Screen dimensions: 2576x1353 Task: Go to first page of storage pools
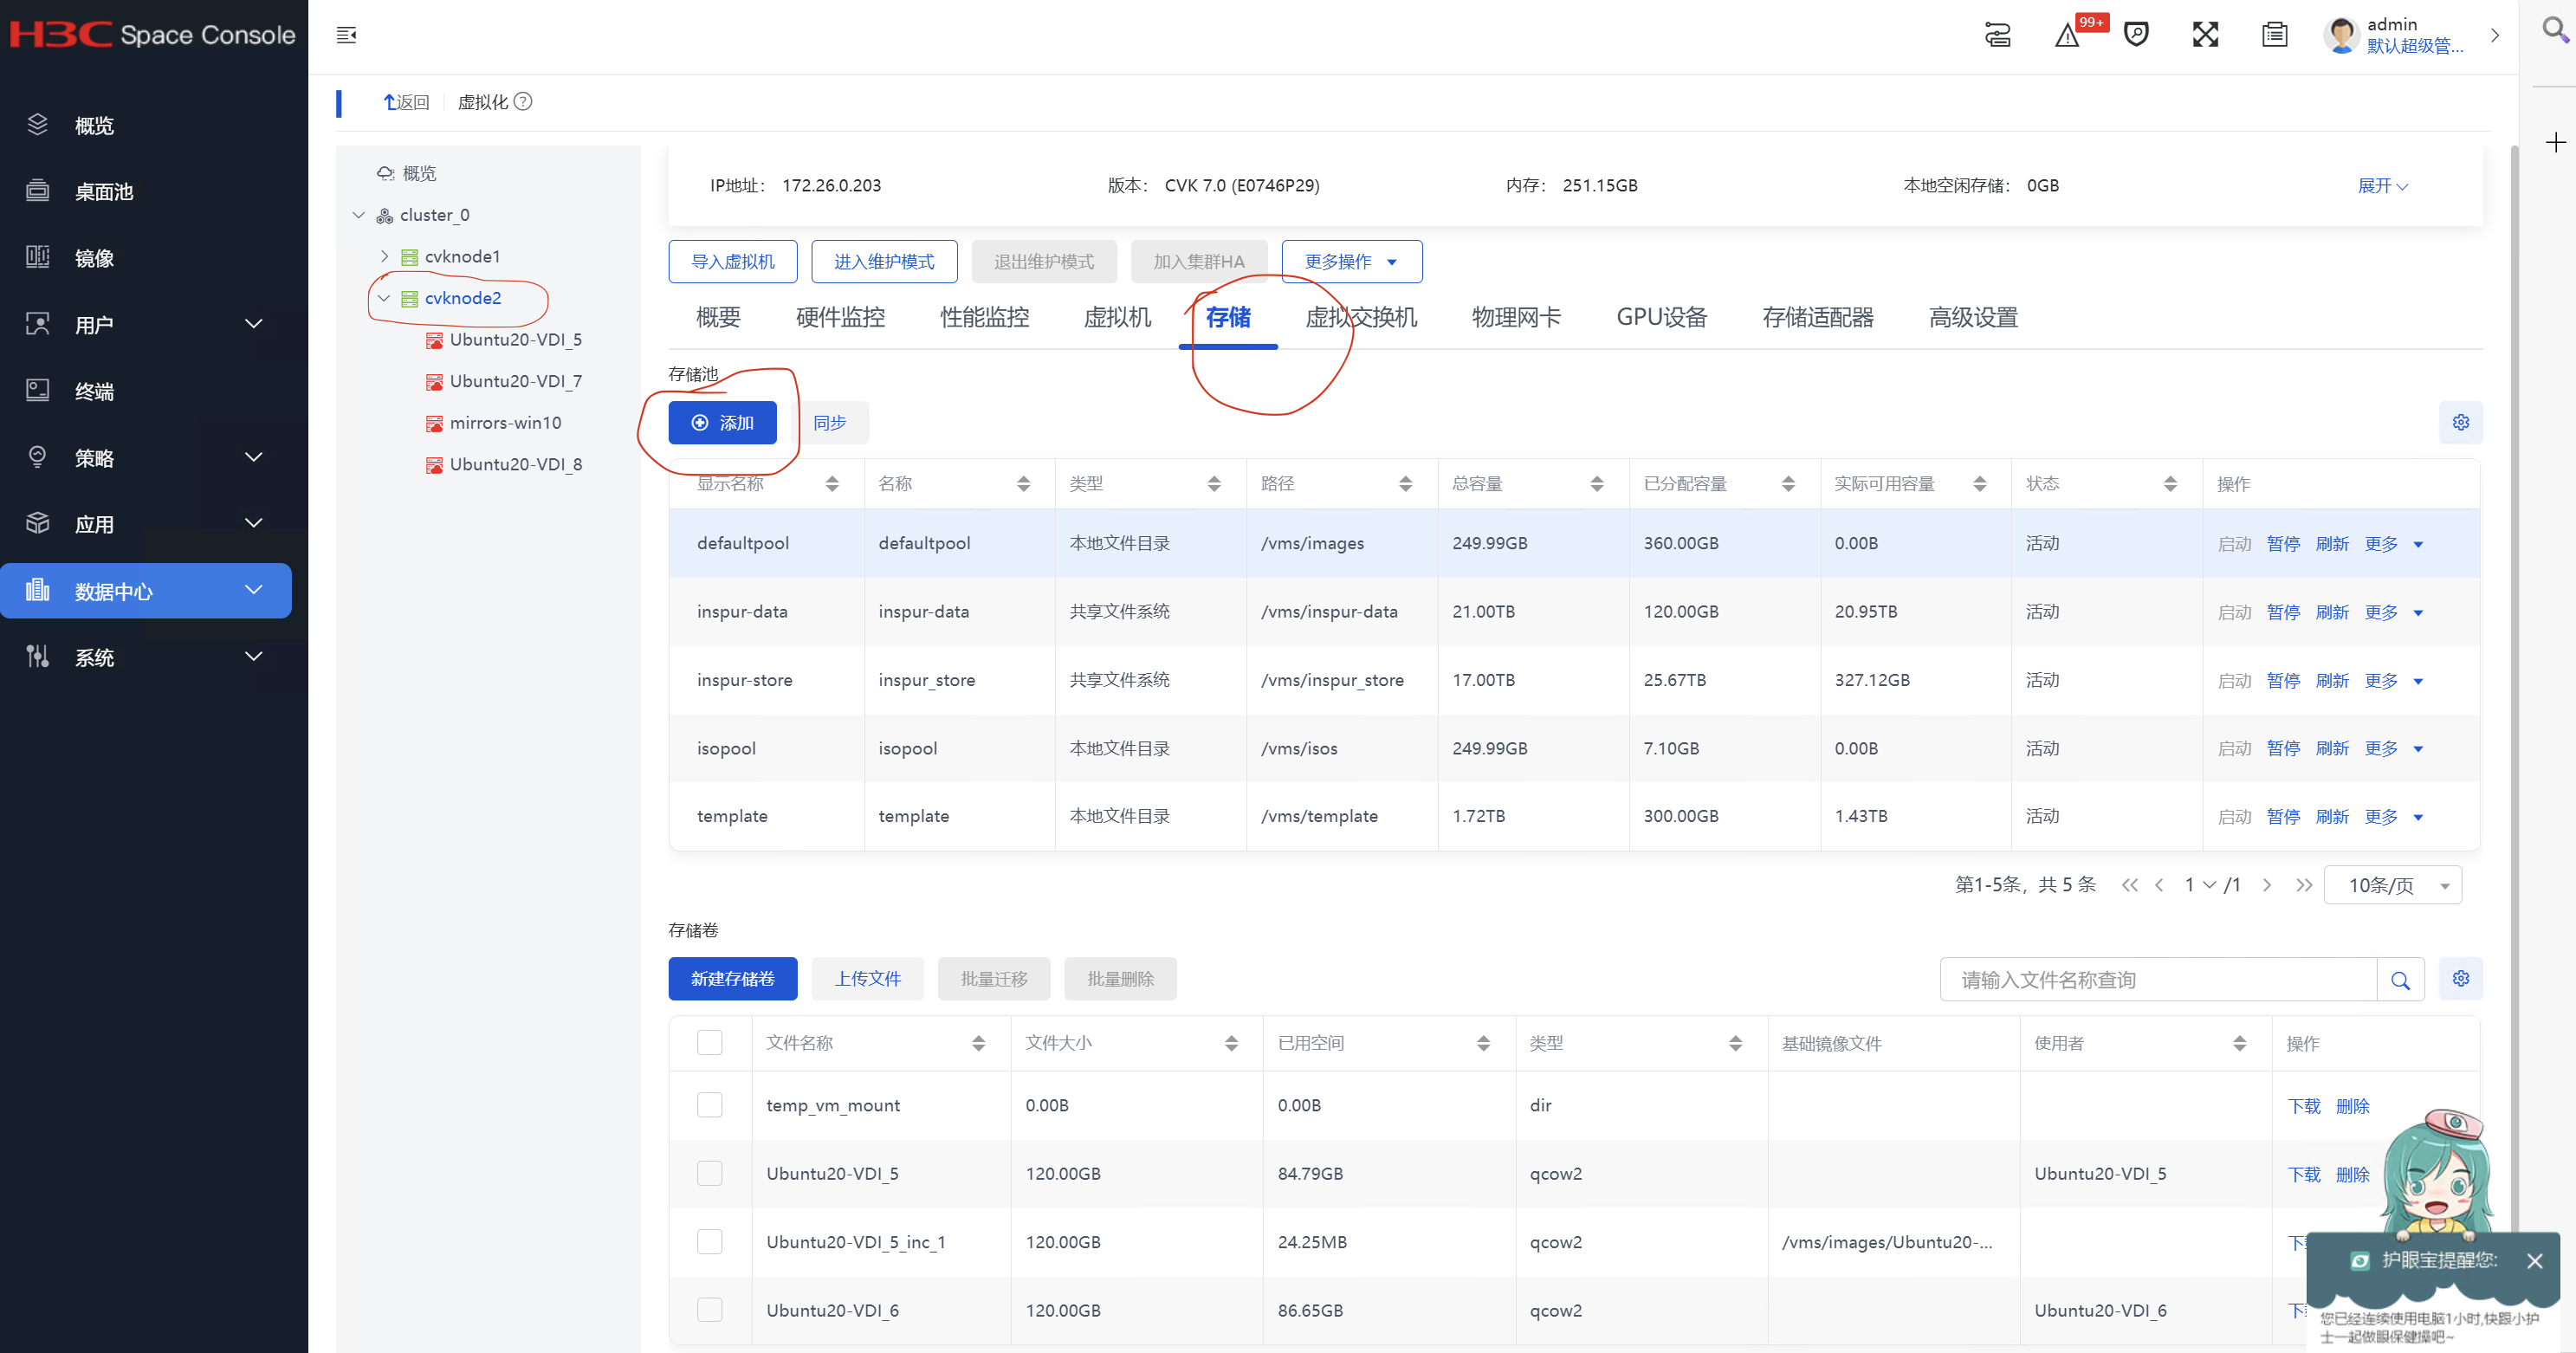click(x=2129, y=885)
